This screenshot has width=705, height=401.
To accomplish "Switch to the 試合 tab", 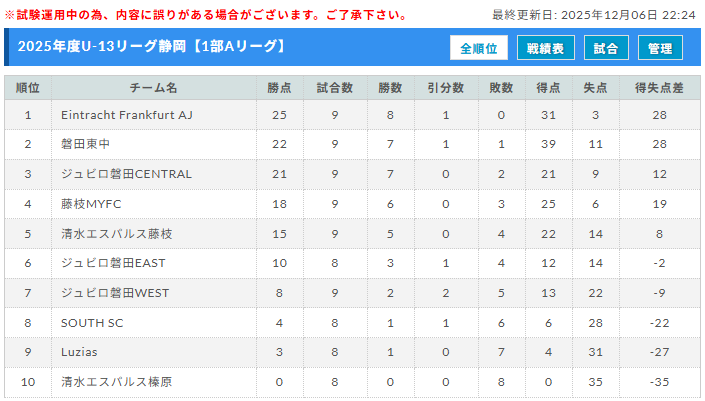I will 605,48.
